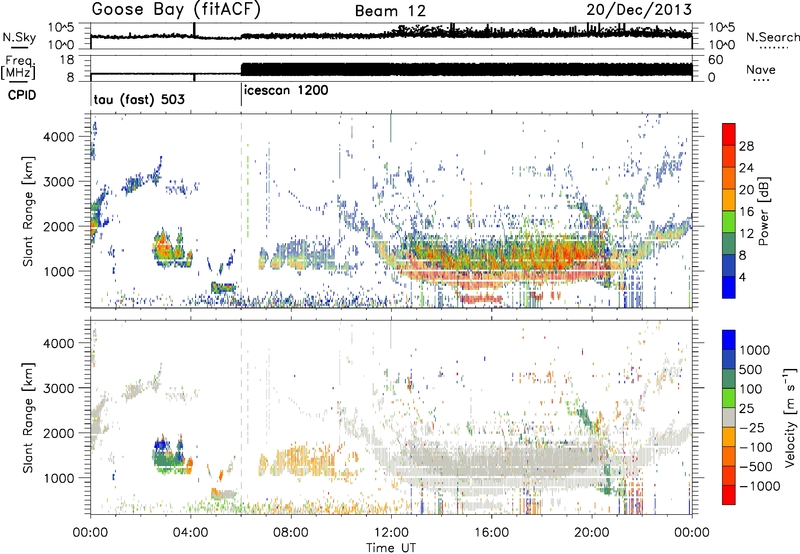Viewport: 800px width, 554px height.
Task: Click the '28' value on Power colorbar
Action: coord(746,146)
